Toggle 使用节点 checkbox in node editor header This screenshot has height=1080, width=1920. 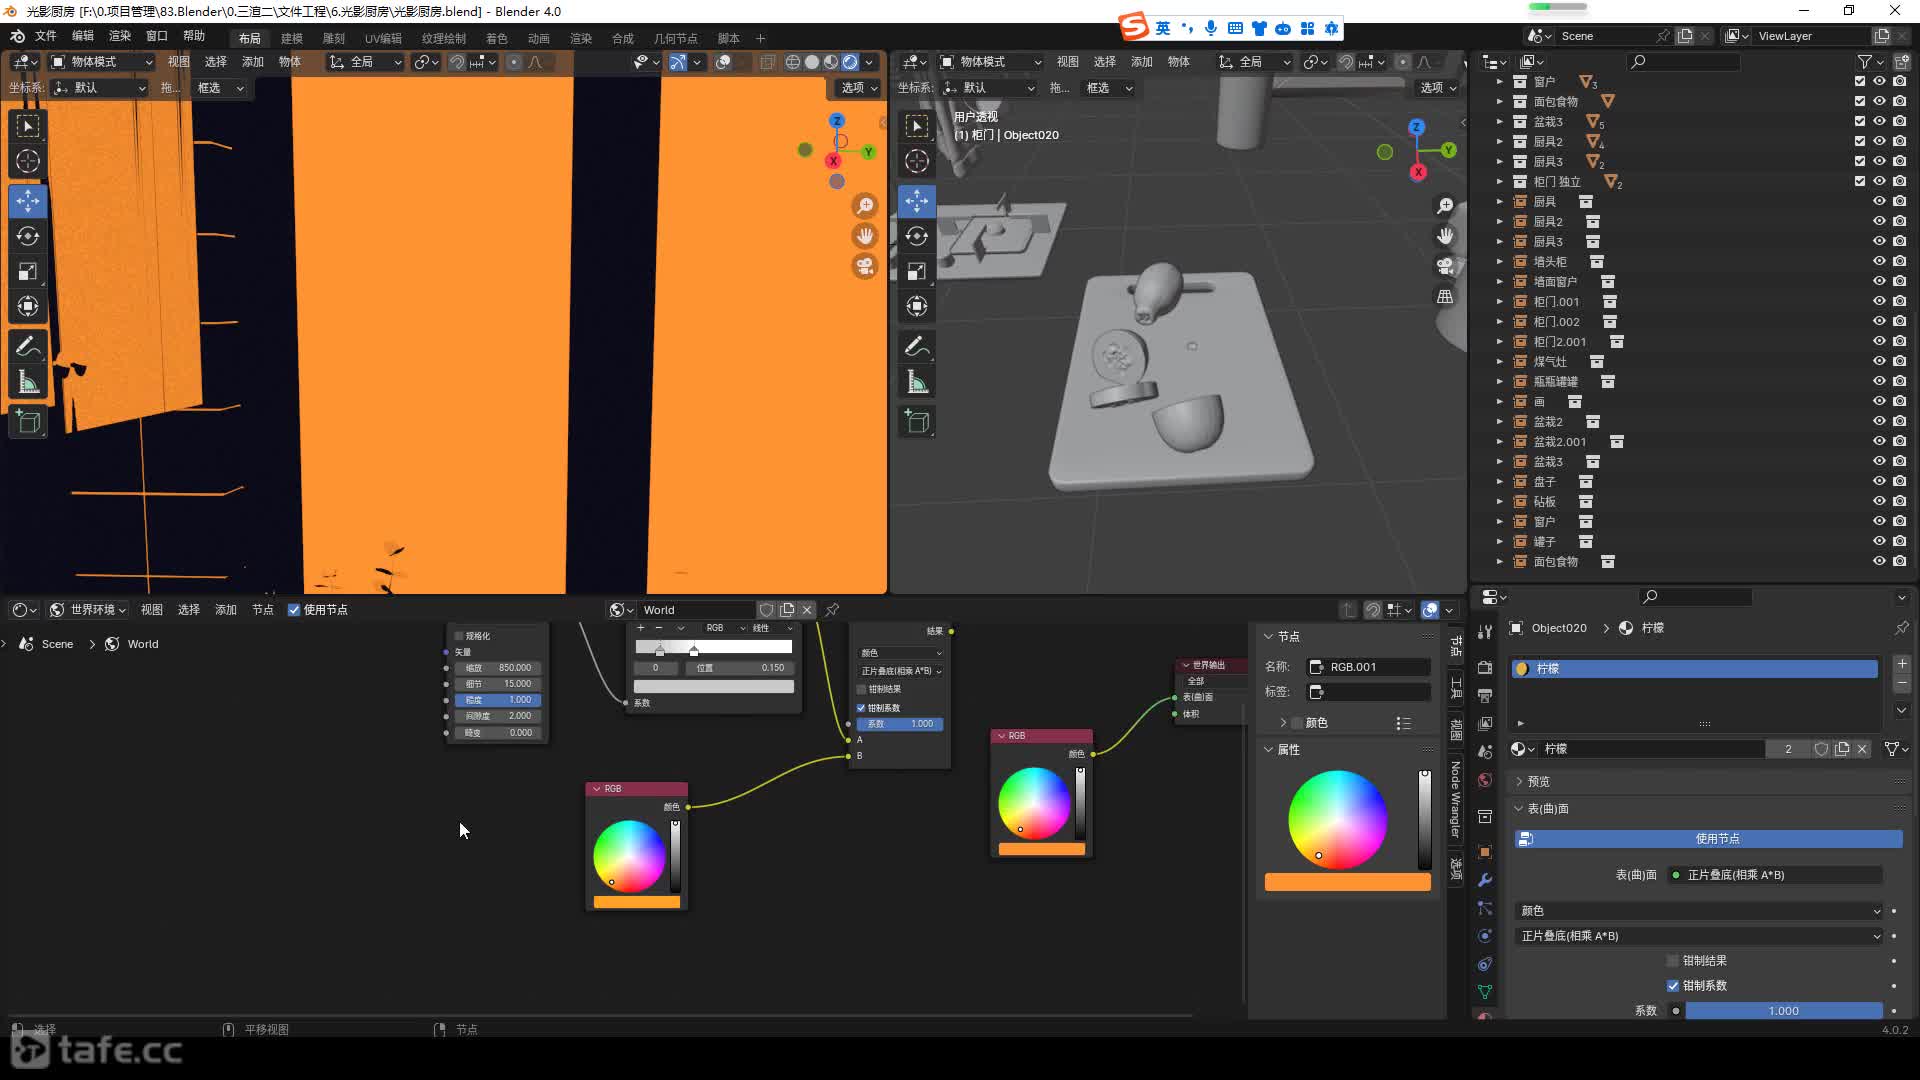coord(294,610)
